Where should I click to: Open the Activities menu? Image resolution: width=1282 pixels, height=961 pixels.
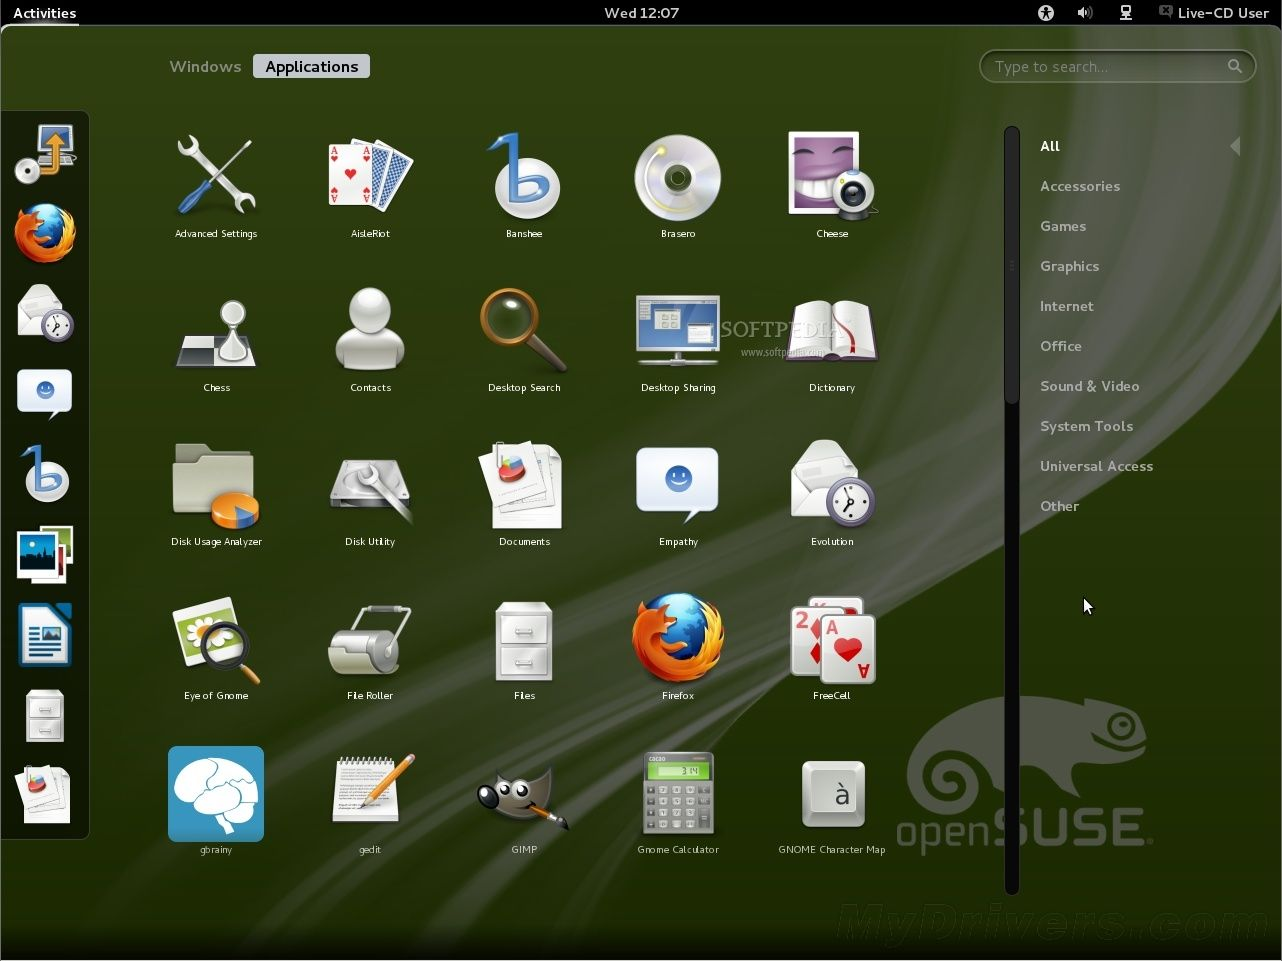coord(43,13)
